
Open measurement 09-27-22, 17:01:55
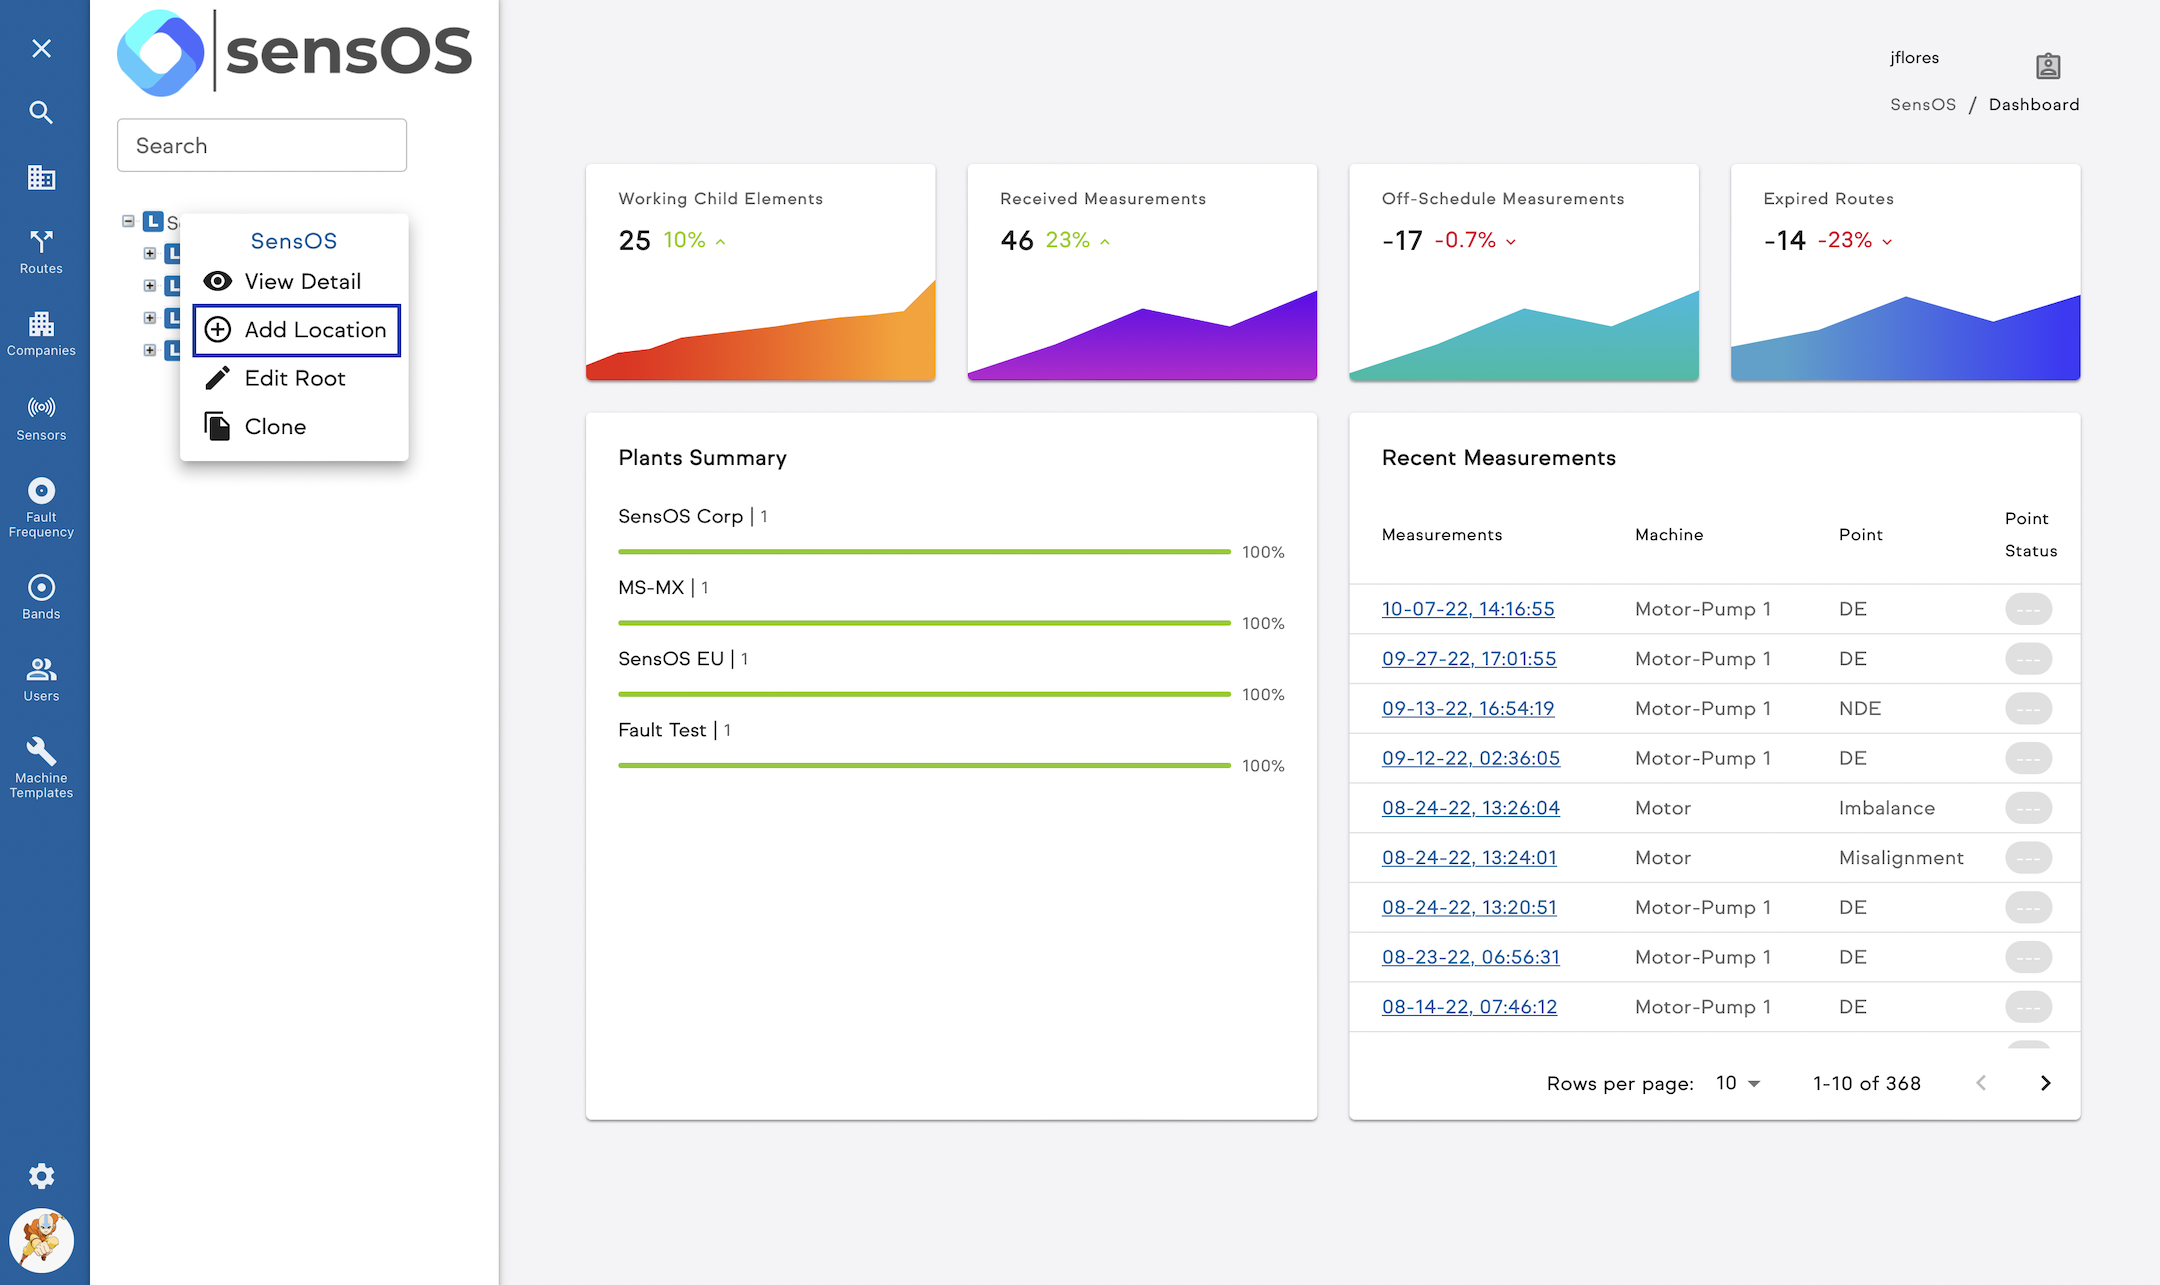(1469, 659)
